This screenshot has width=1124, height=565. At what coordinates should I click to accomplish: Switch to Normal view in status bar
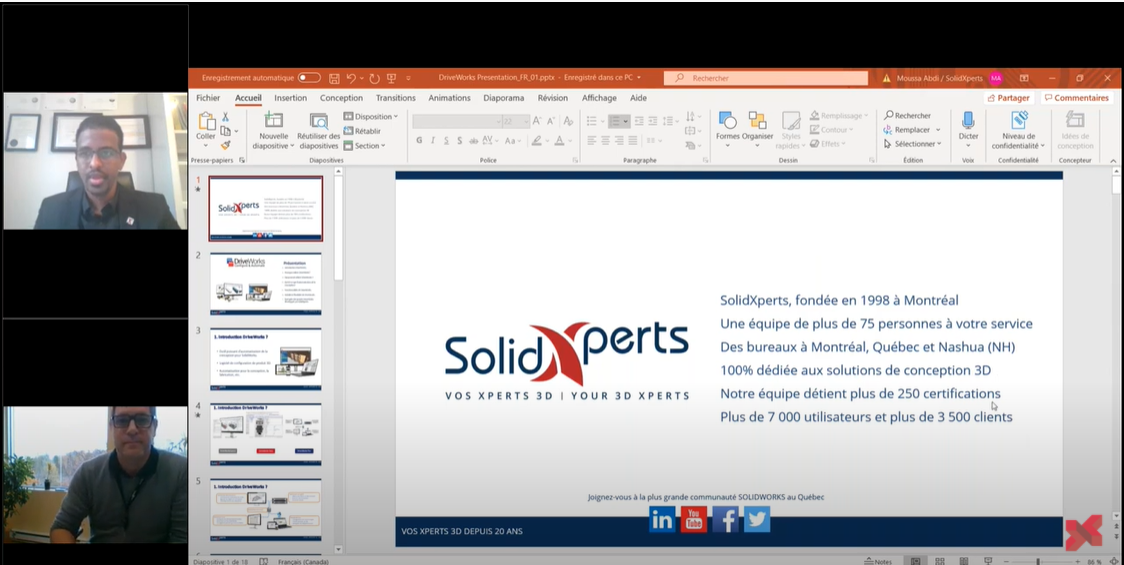[915, 561]
